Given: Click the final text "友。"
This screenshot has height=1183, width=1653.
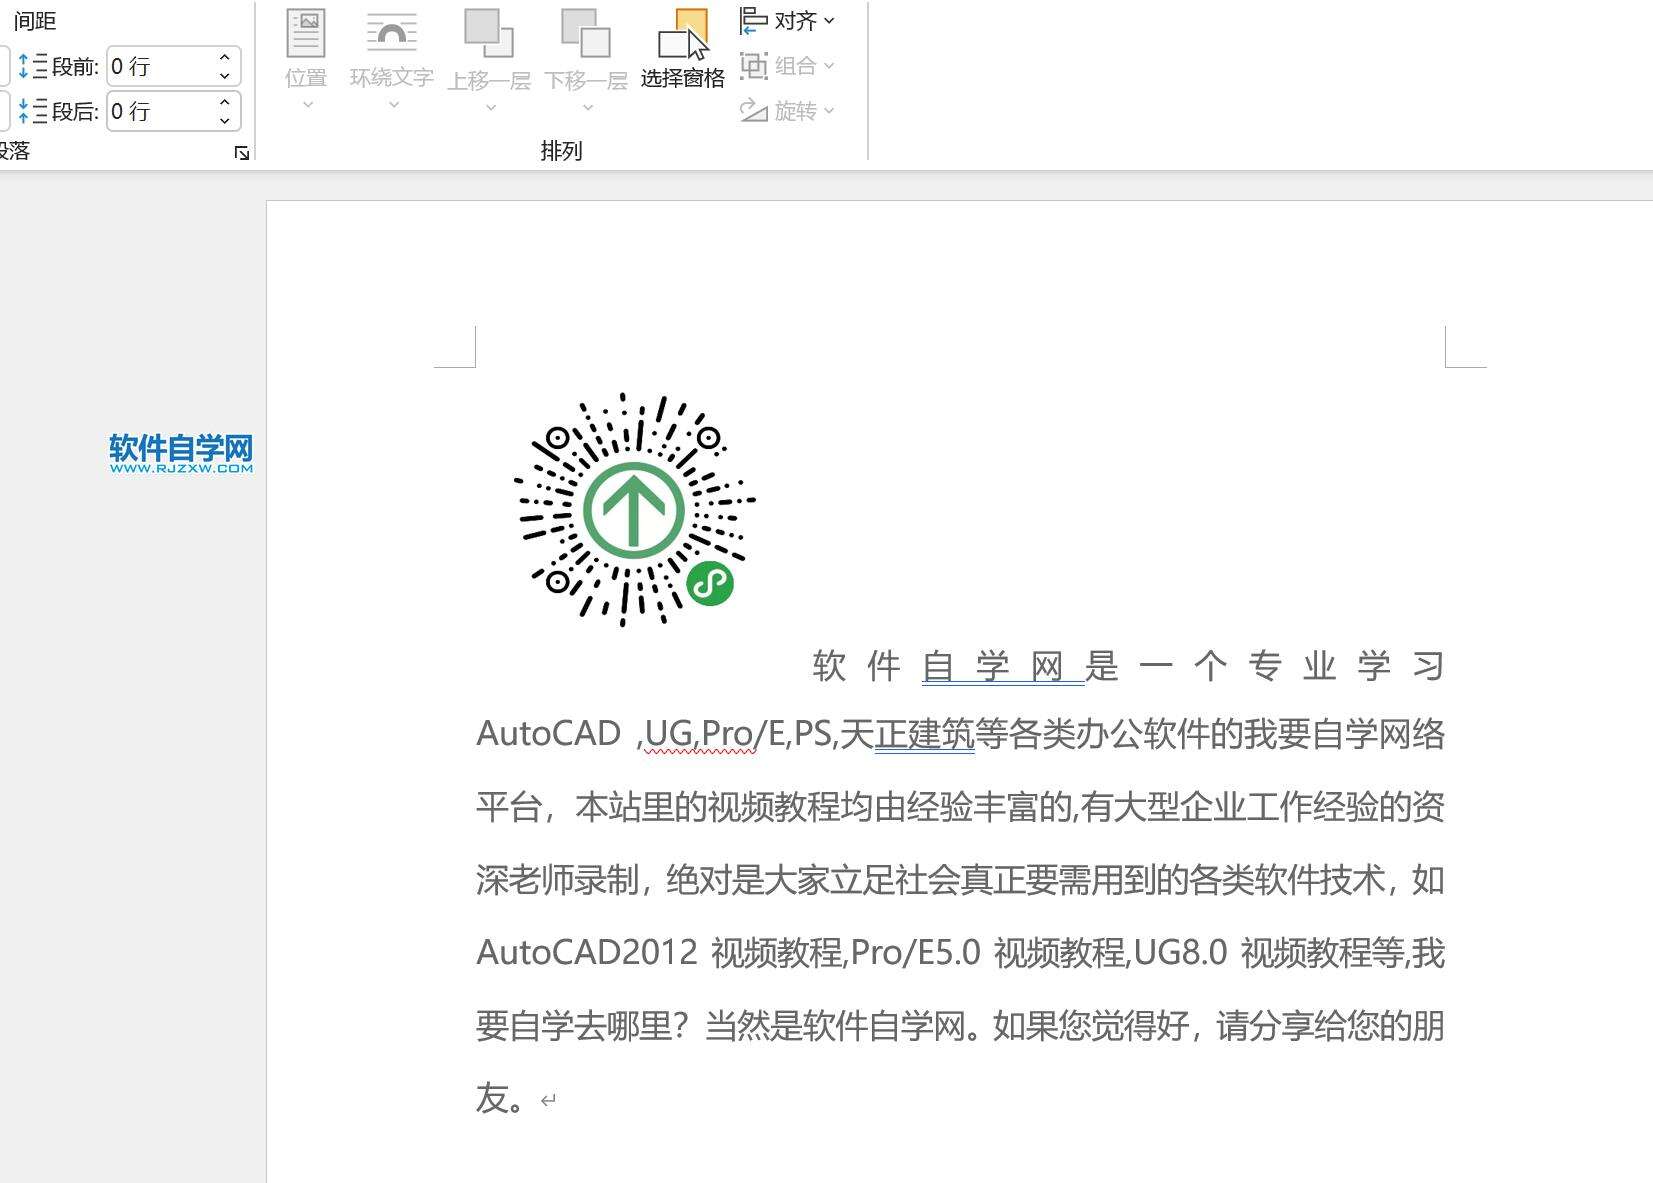Looking at the screenshot, I should [x=500, y=1098].
